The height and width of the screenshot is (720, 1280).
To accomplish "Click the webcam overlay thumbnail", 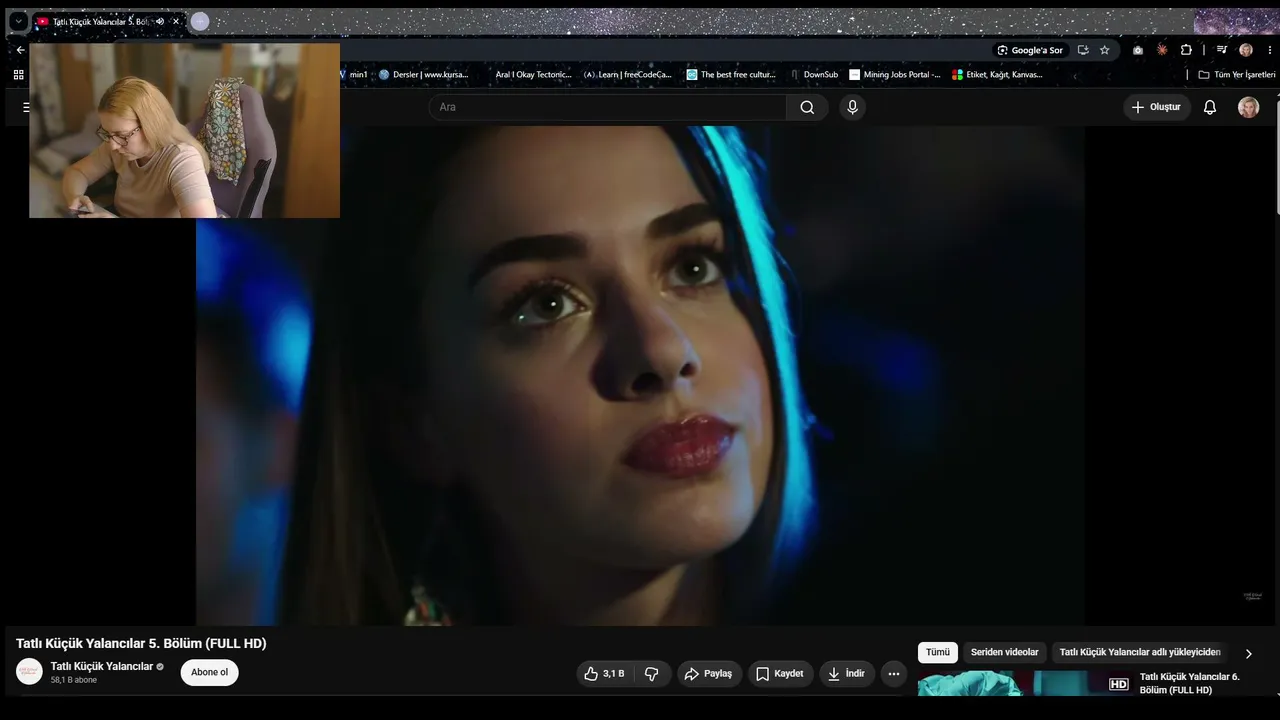I will point(184,130).
